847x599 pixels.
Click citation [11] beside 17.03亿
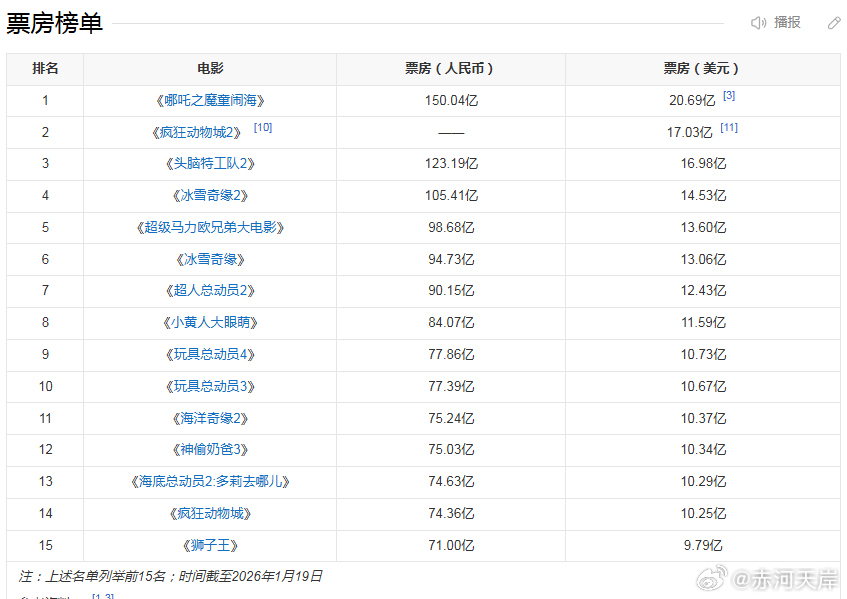tap(729, 128)
